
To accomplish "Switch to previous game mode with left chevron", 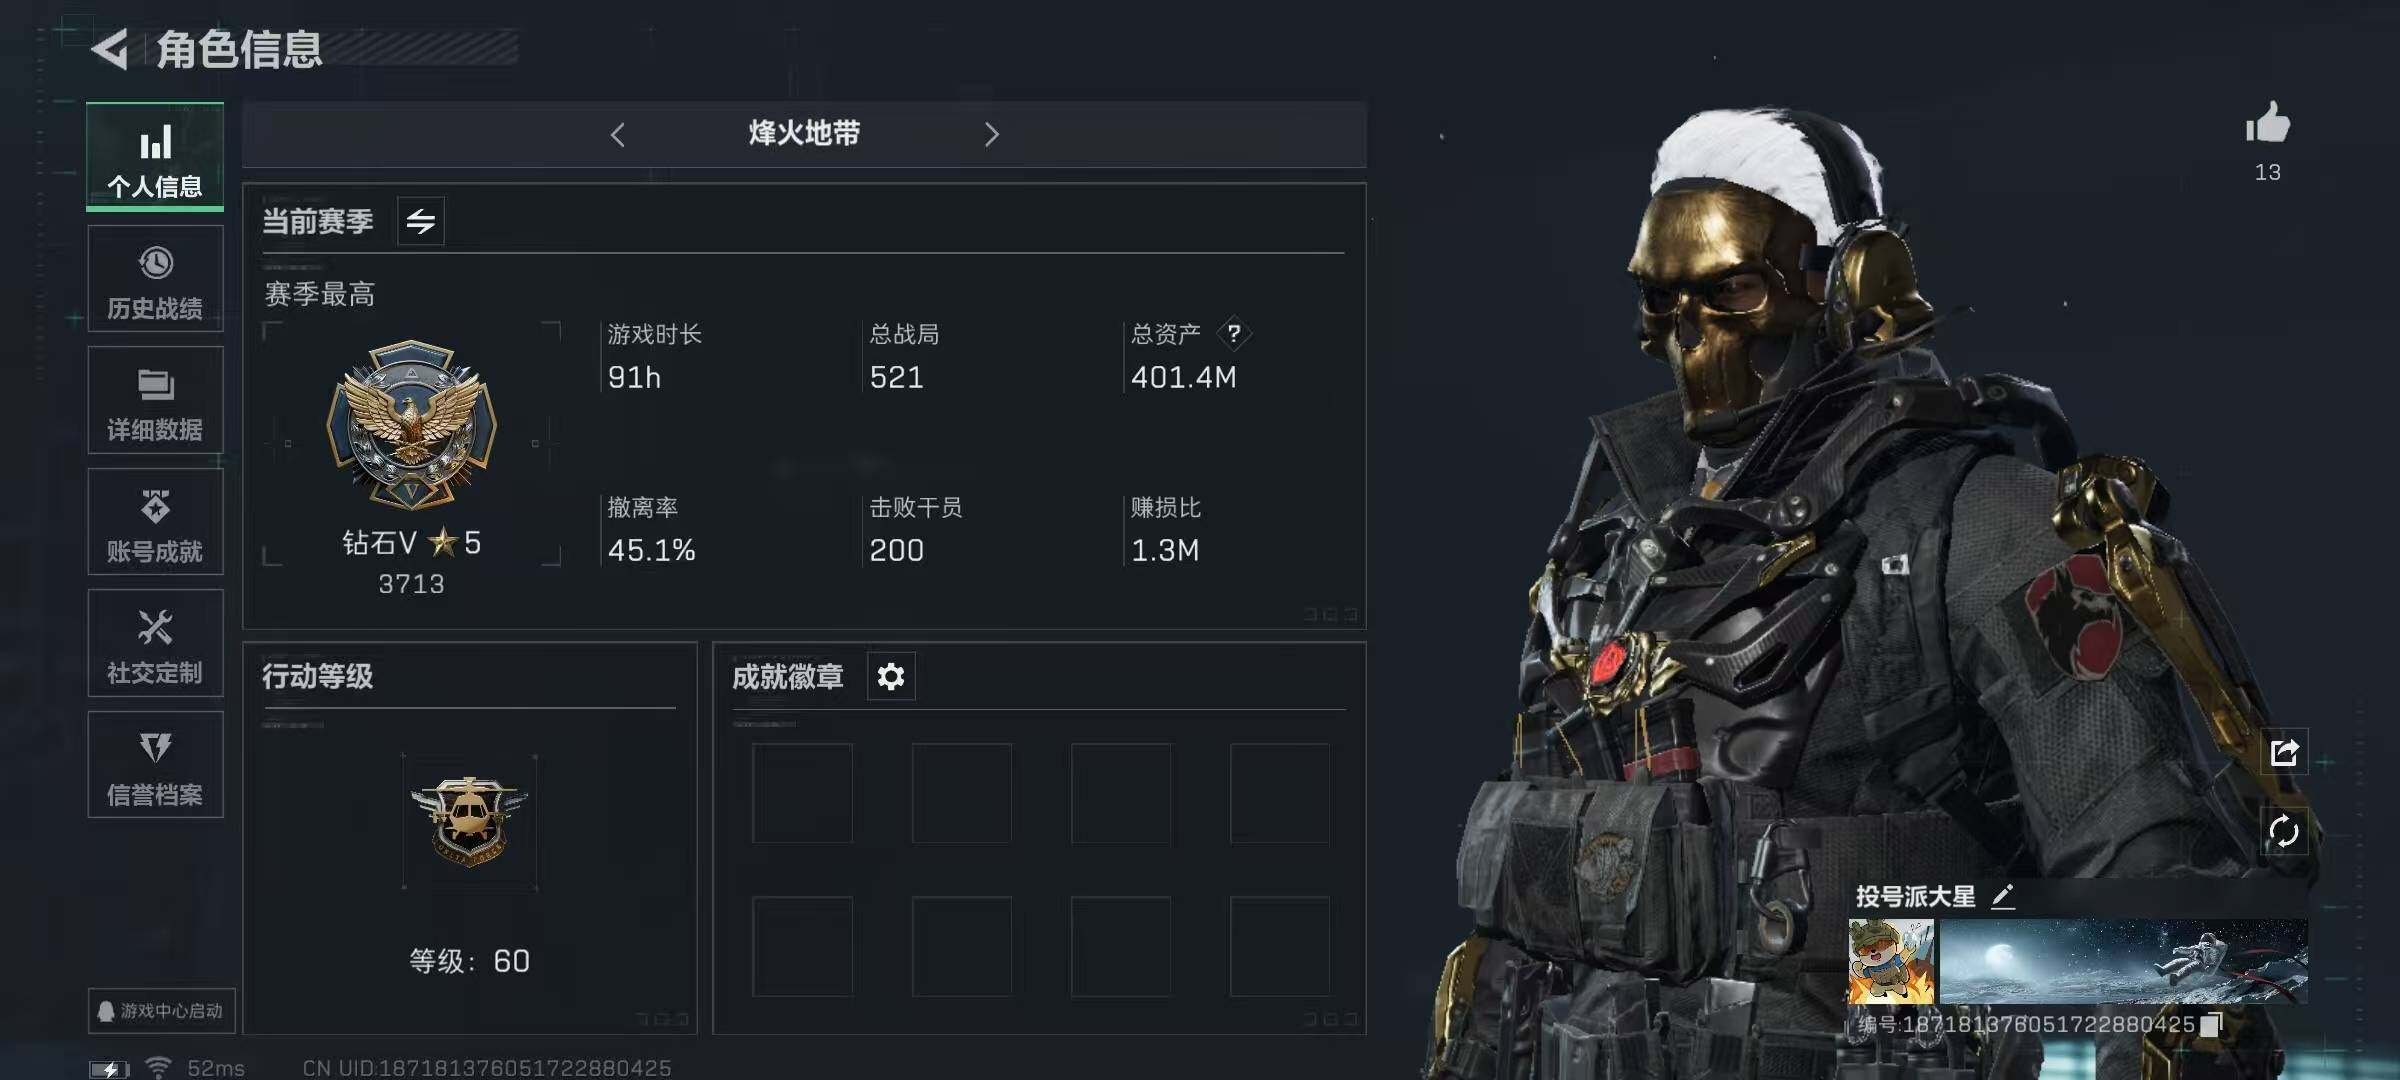I will click(618, 134).
